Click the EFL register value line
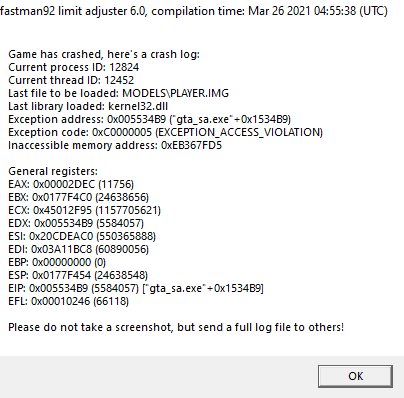This screenshot has height=398, width=404. tap(68, 301)
